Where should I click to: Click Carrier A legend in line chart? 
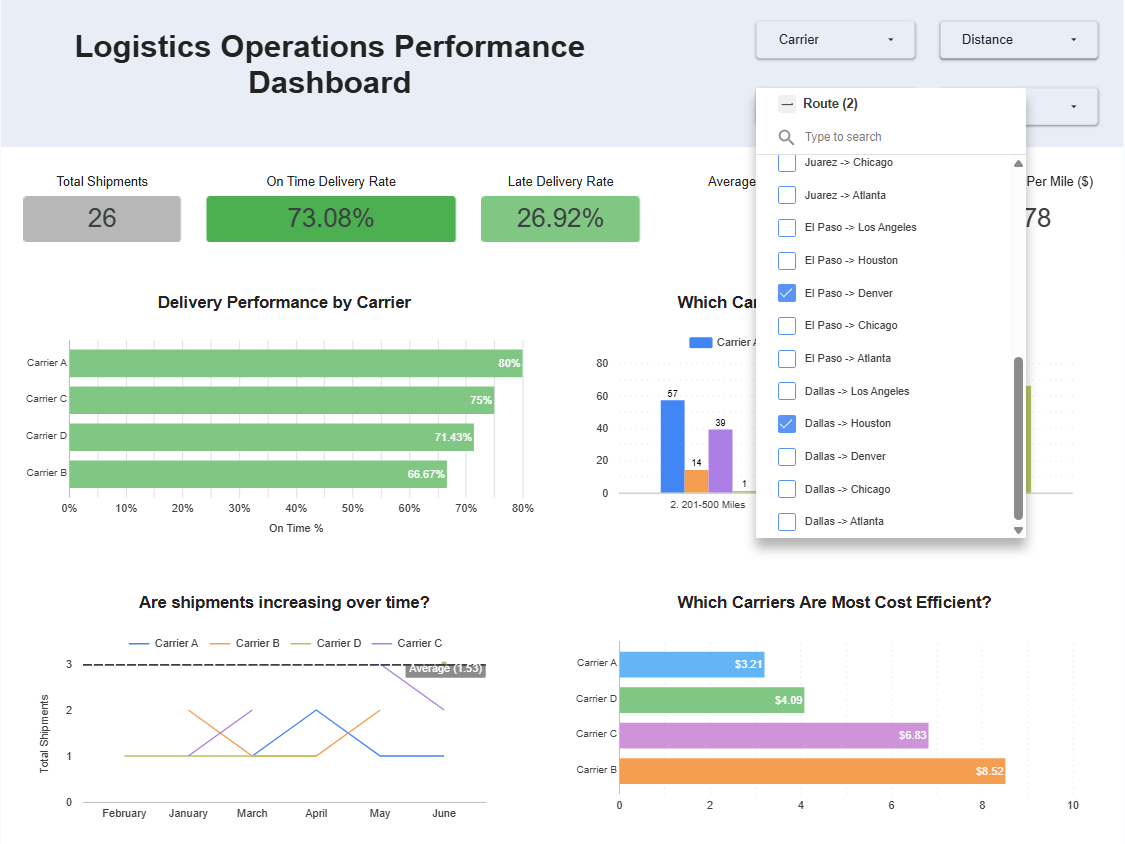pos(164,643)
